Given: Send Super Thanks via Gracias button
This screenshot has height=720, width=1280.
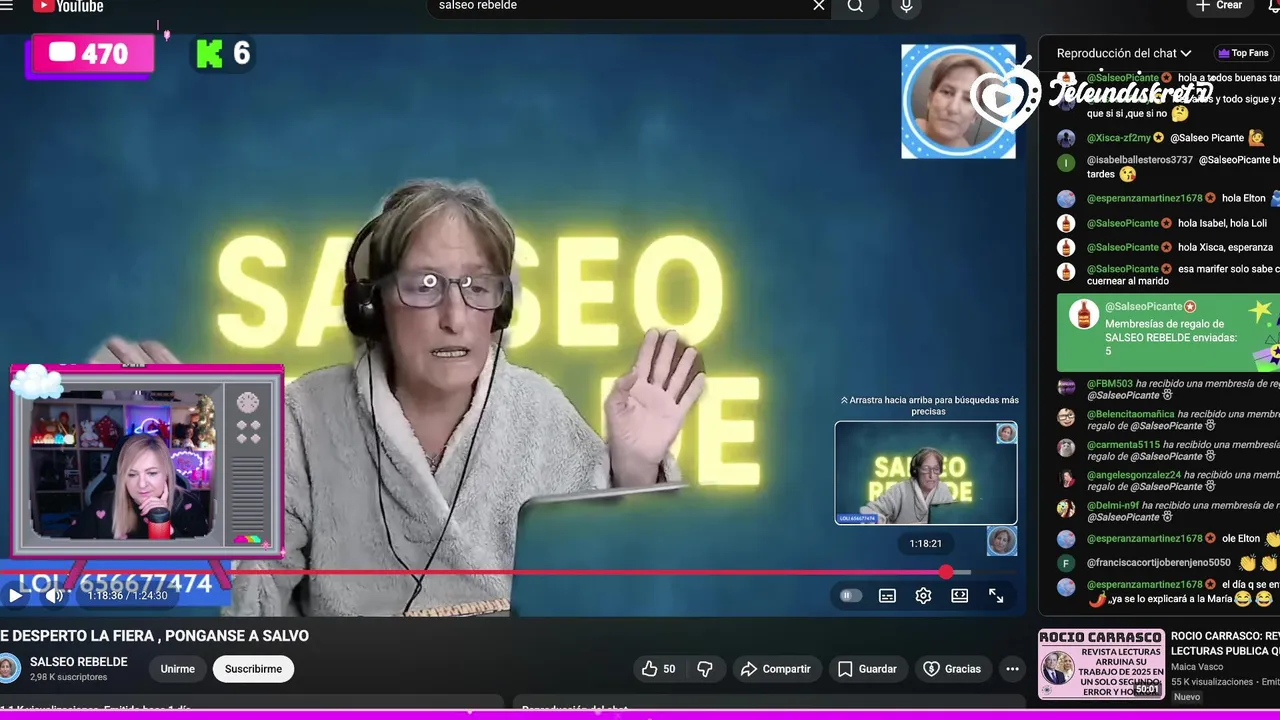Looking at the screenshot, I should 953,669.
